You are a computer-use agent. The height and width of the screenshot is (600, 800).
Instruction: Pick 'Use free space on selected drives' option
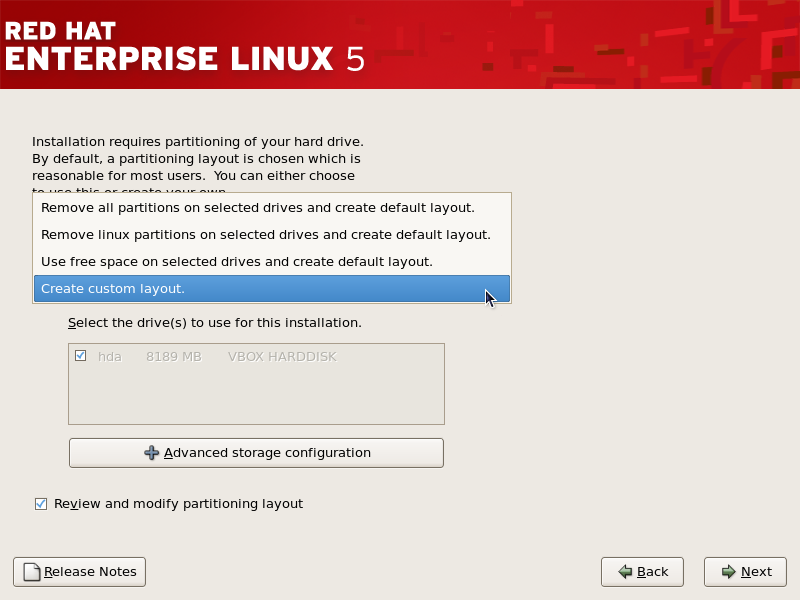click(x=272, y=262)
